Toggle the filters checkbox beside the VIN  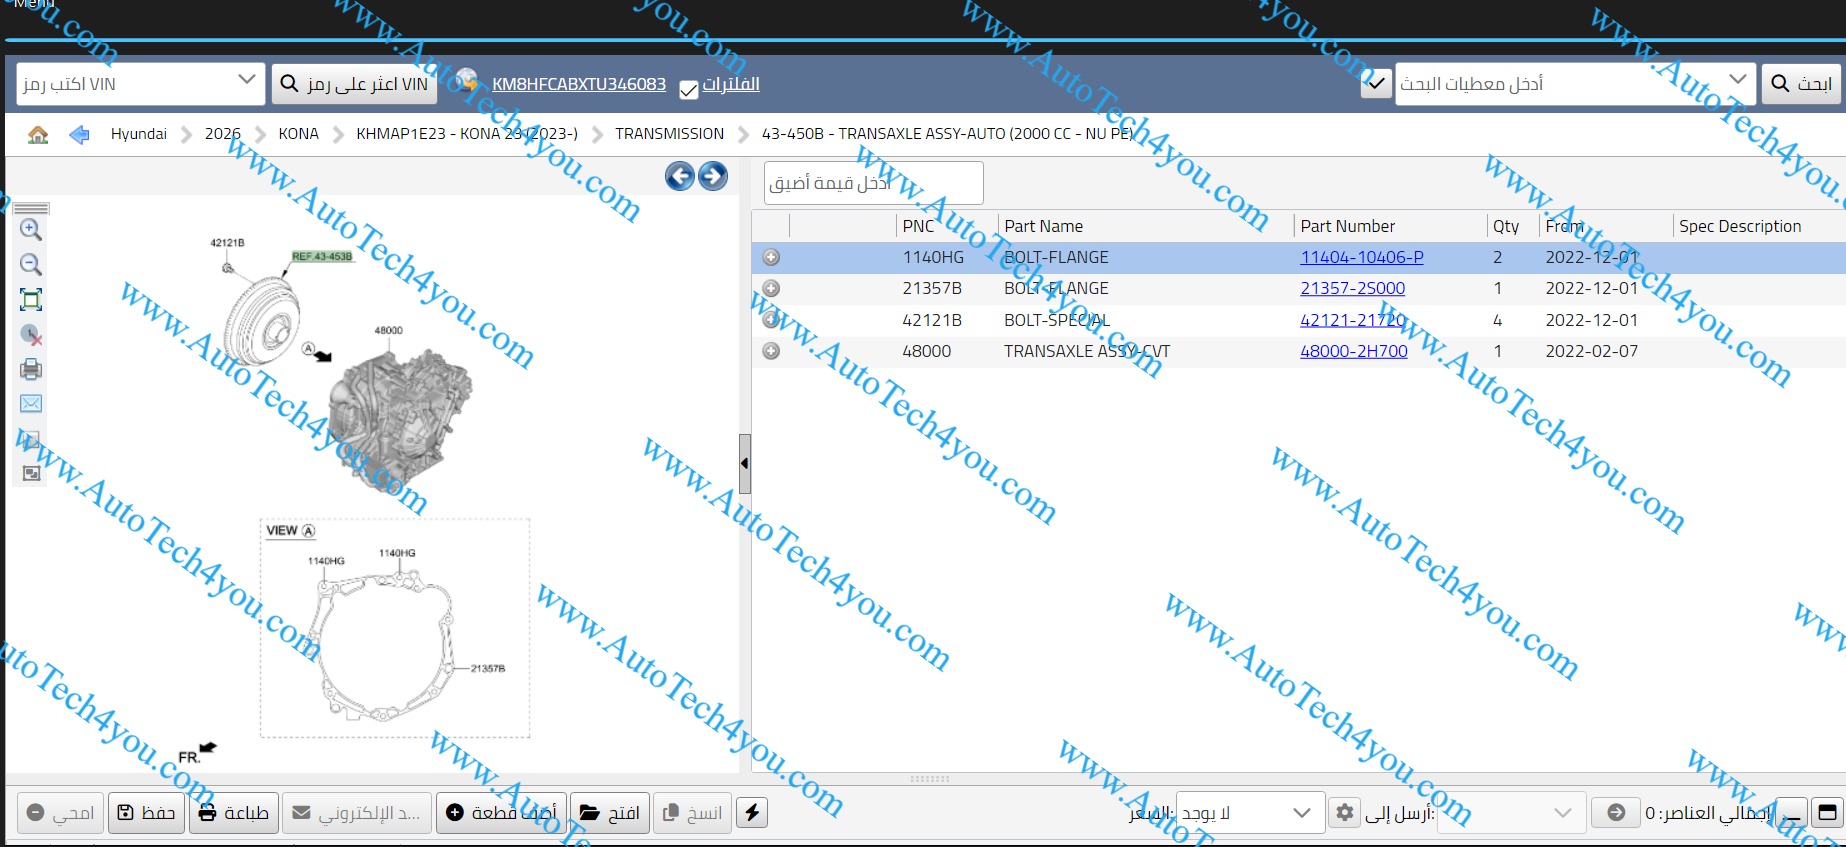[688, 91]
